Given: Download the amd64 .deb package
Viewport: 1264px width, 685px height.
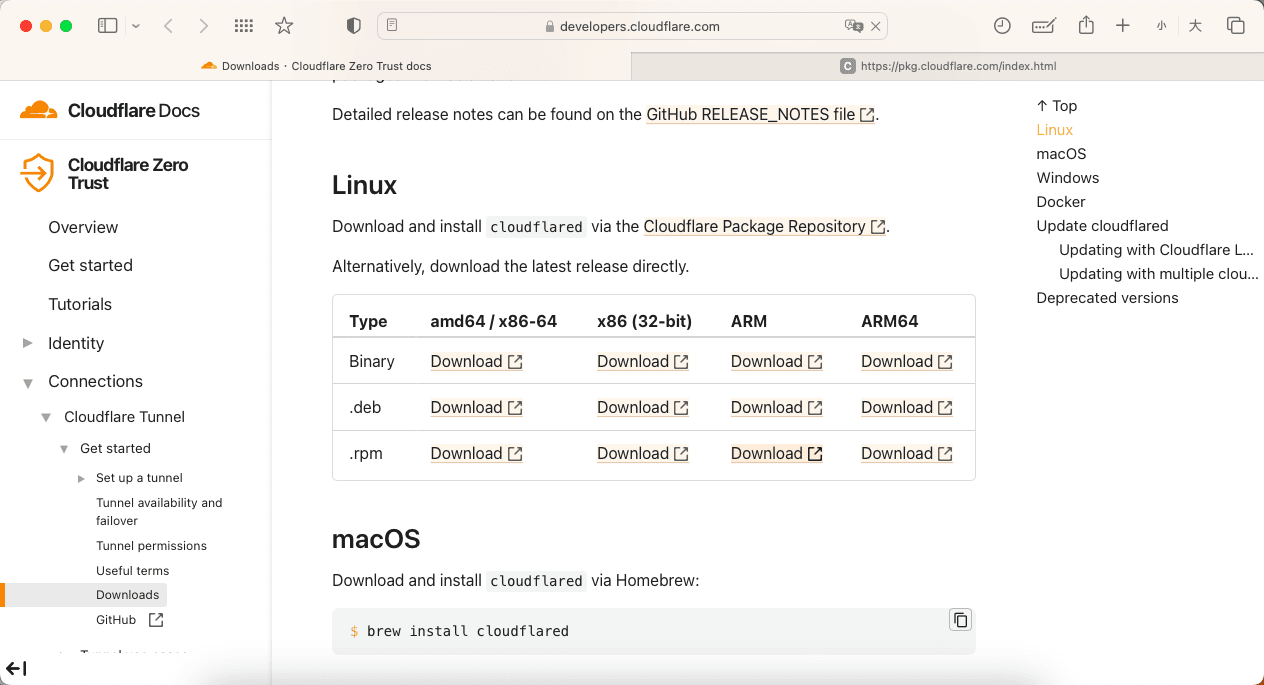Looking at the screenshot, I should click(x=477, y=407).
